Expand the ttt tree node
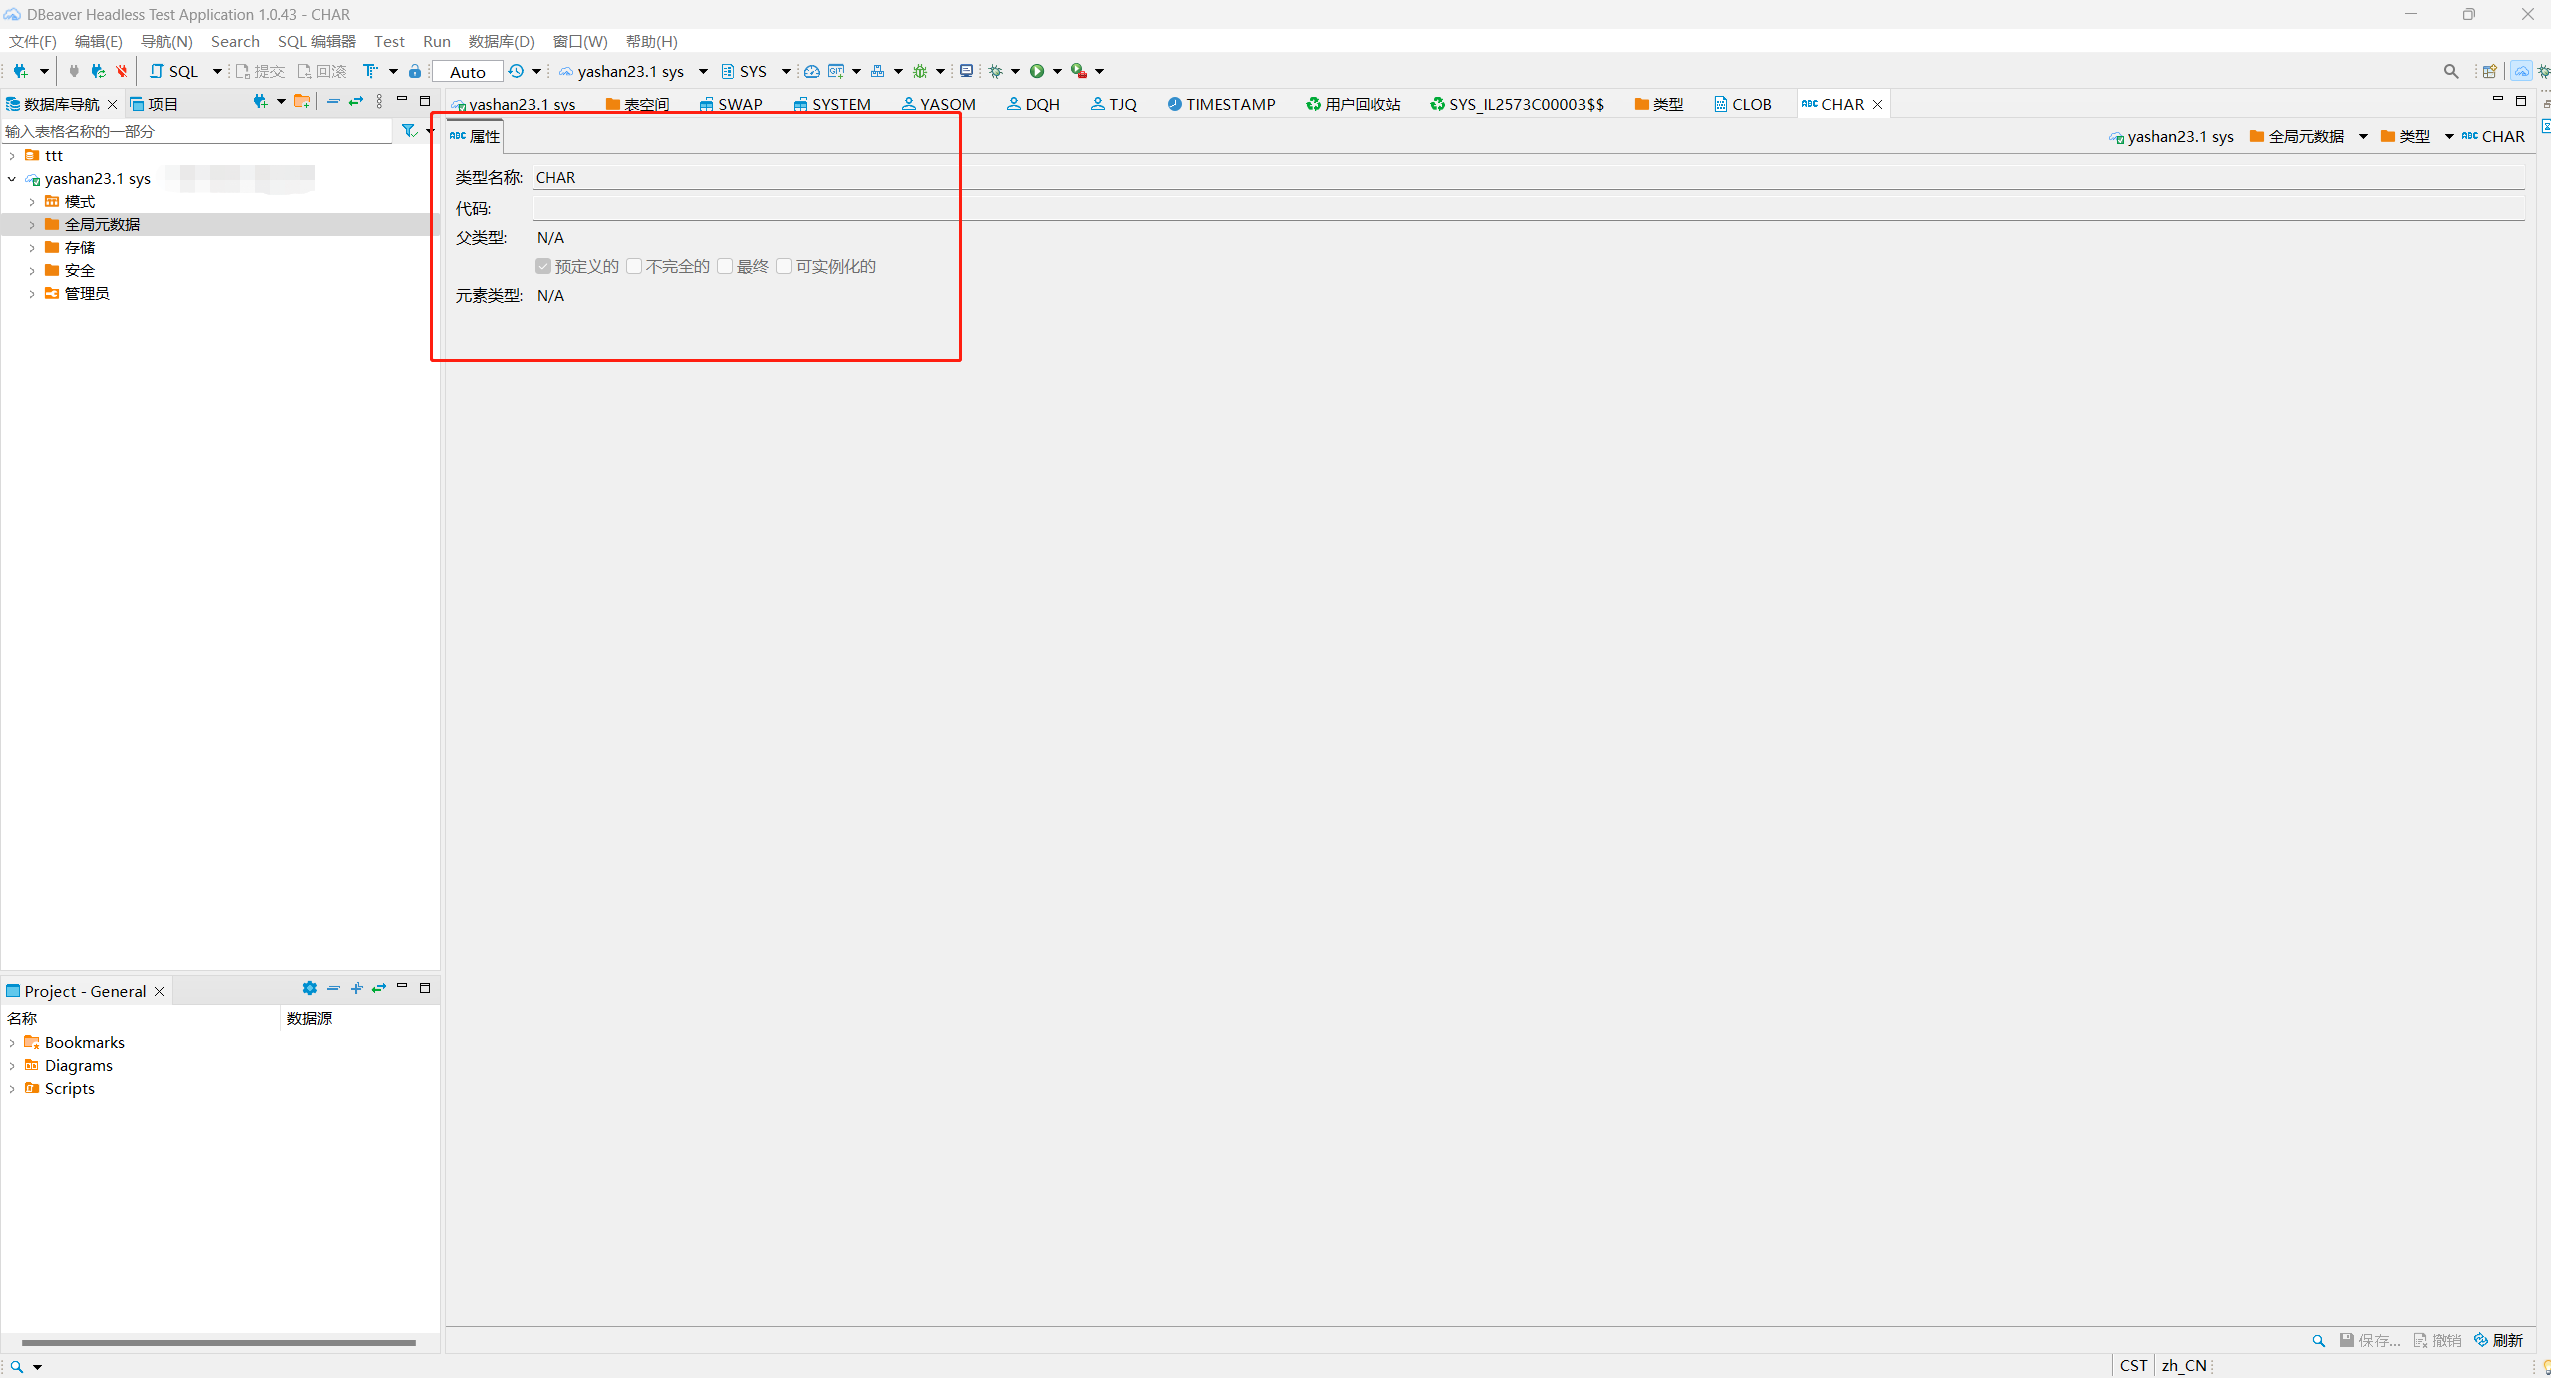The width and height of the screenshot is (2551, 1378). coord(12,156)
